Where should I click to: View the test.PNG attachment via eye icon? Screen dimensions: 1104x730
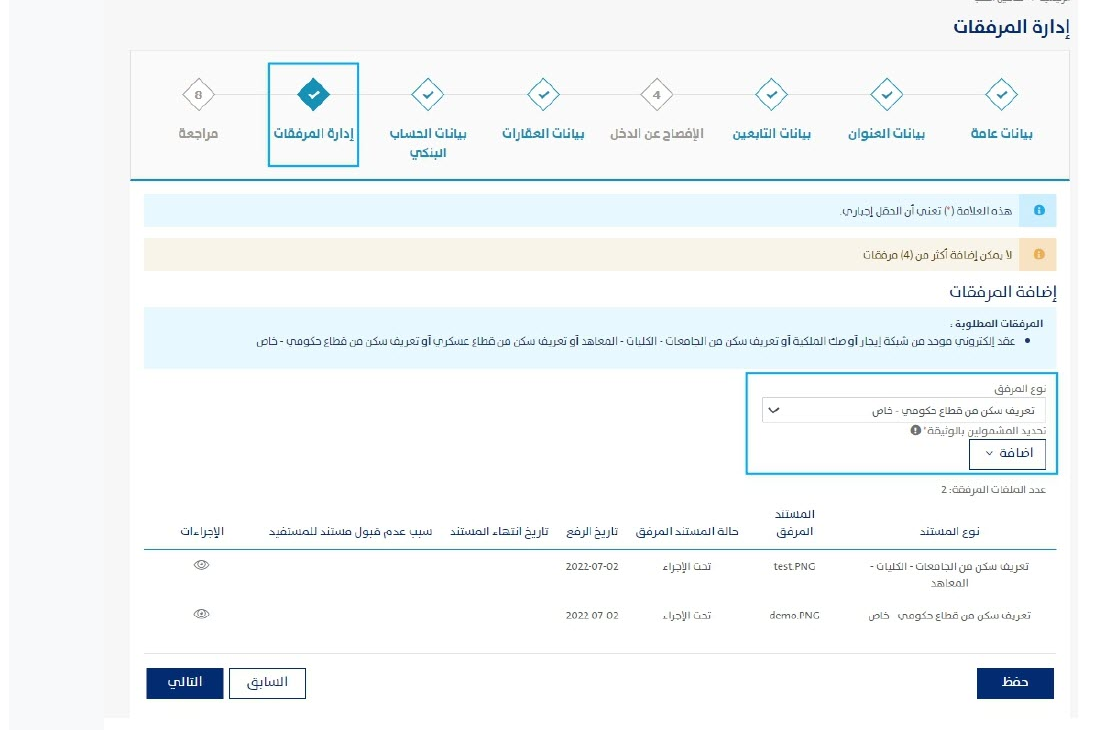click(201, 565)
